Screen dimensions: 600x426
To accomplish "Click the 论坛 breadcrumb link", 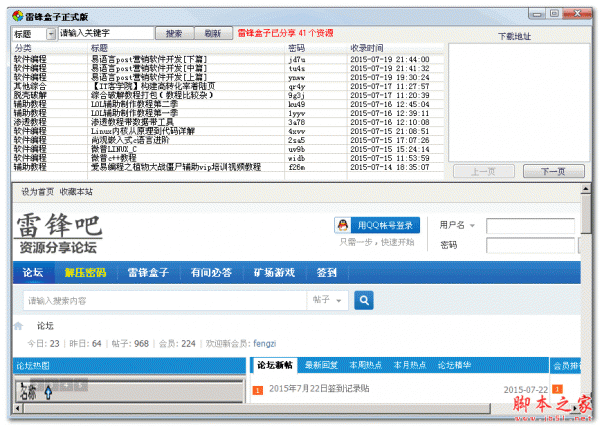I will (x=45, y=326).
